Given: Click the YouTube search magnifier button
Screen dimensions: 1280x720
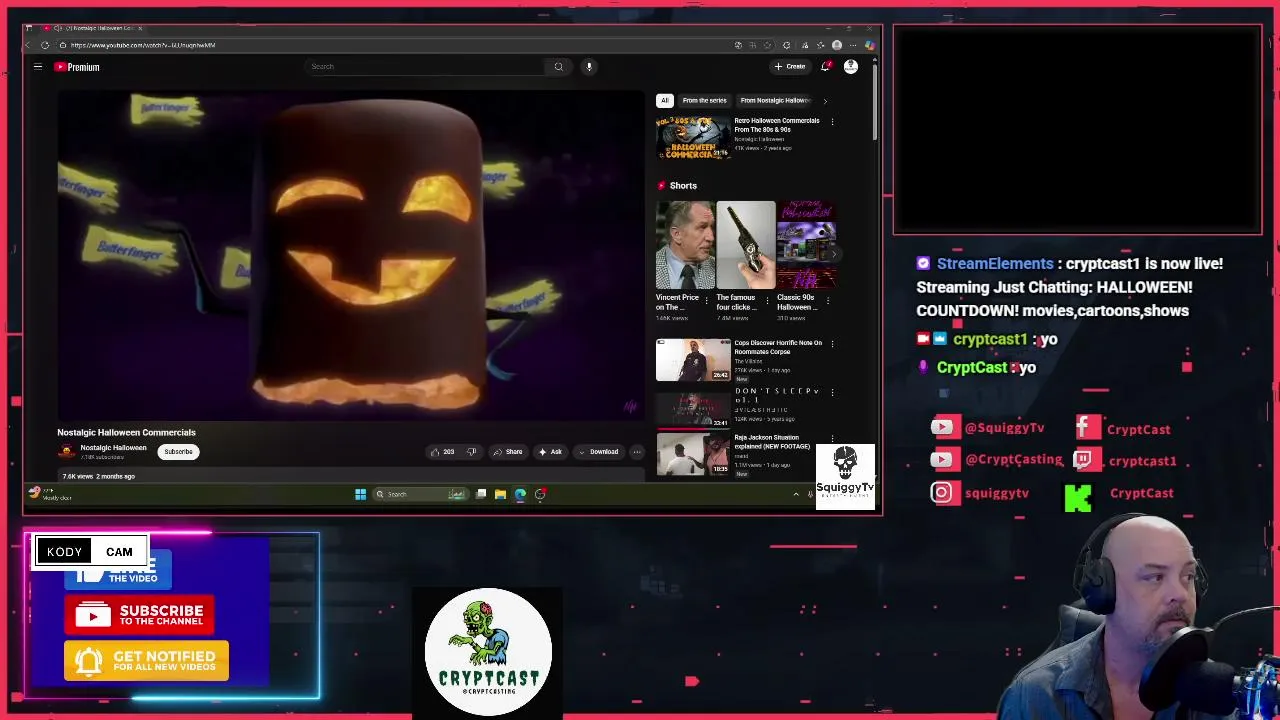Looking at the screenshot, I should coord(559,67).
